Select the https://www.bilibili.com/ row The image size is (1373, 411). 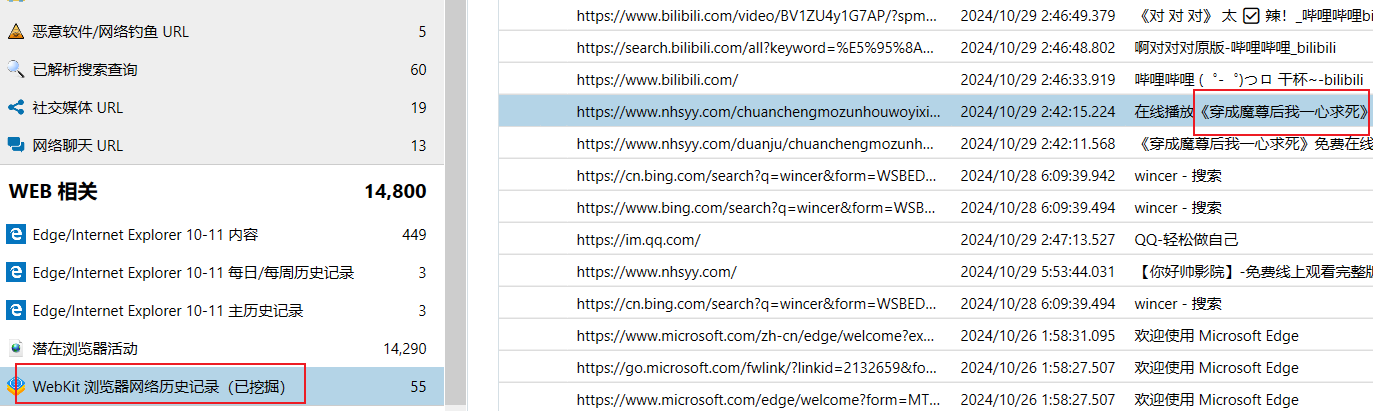tap(935, 79)
